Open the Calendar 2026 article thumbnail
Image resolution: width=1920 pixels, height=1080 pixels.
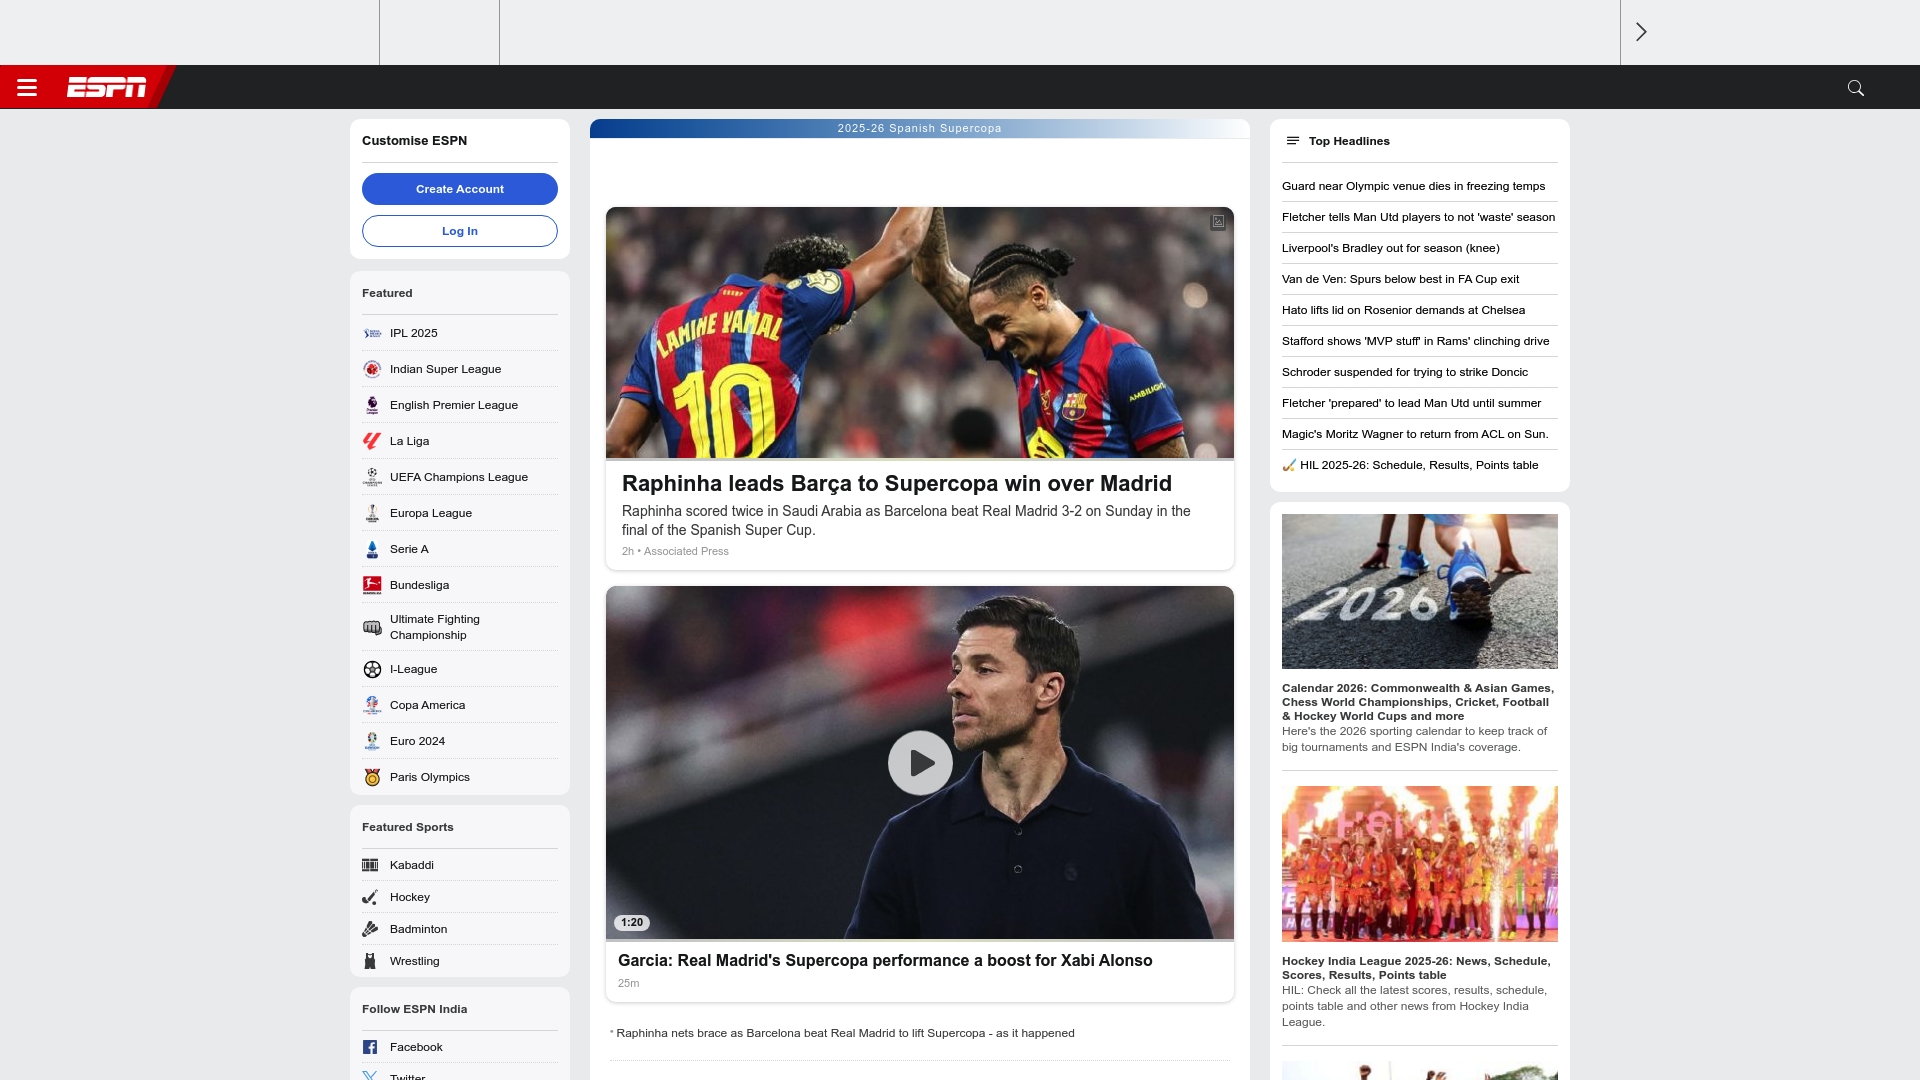coord(1419,591)
